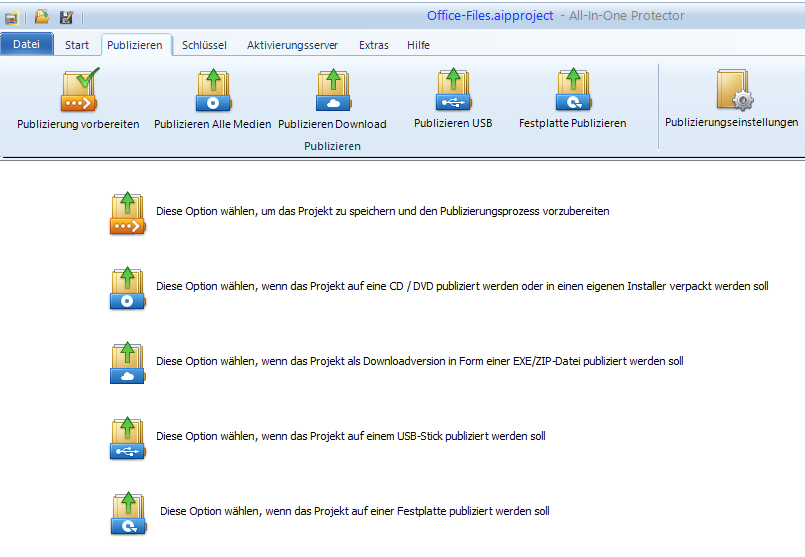Click the Publizieren Alle Medien ribbon icon
The height and width of the screenshot is (557, 805).
coord(212,92)
